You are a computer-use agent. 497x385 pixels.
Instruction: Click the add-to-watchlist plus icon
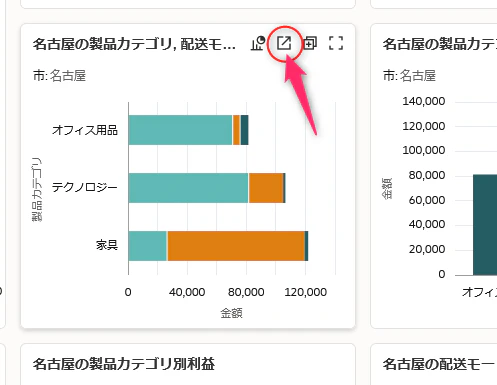pos(310,43)
